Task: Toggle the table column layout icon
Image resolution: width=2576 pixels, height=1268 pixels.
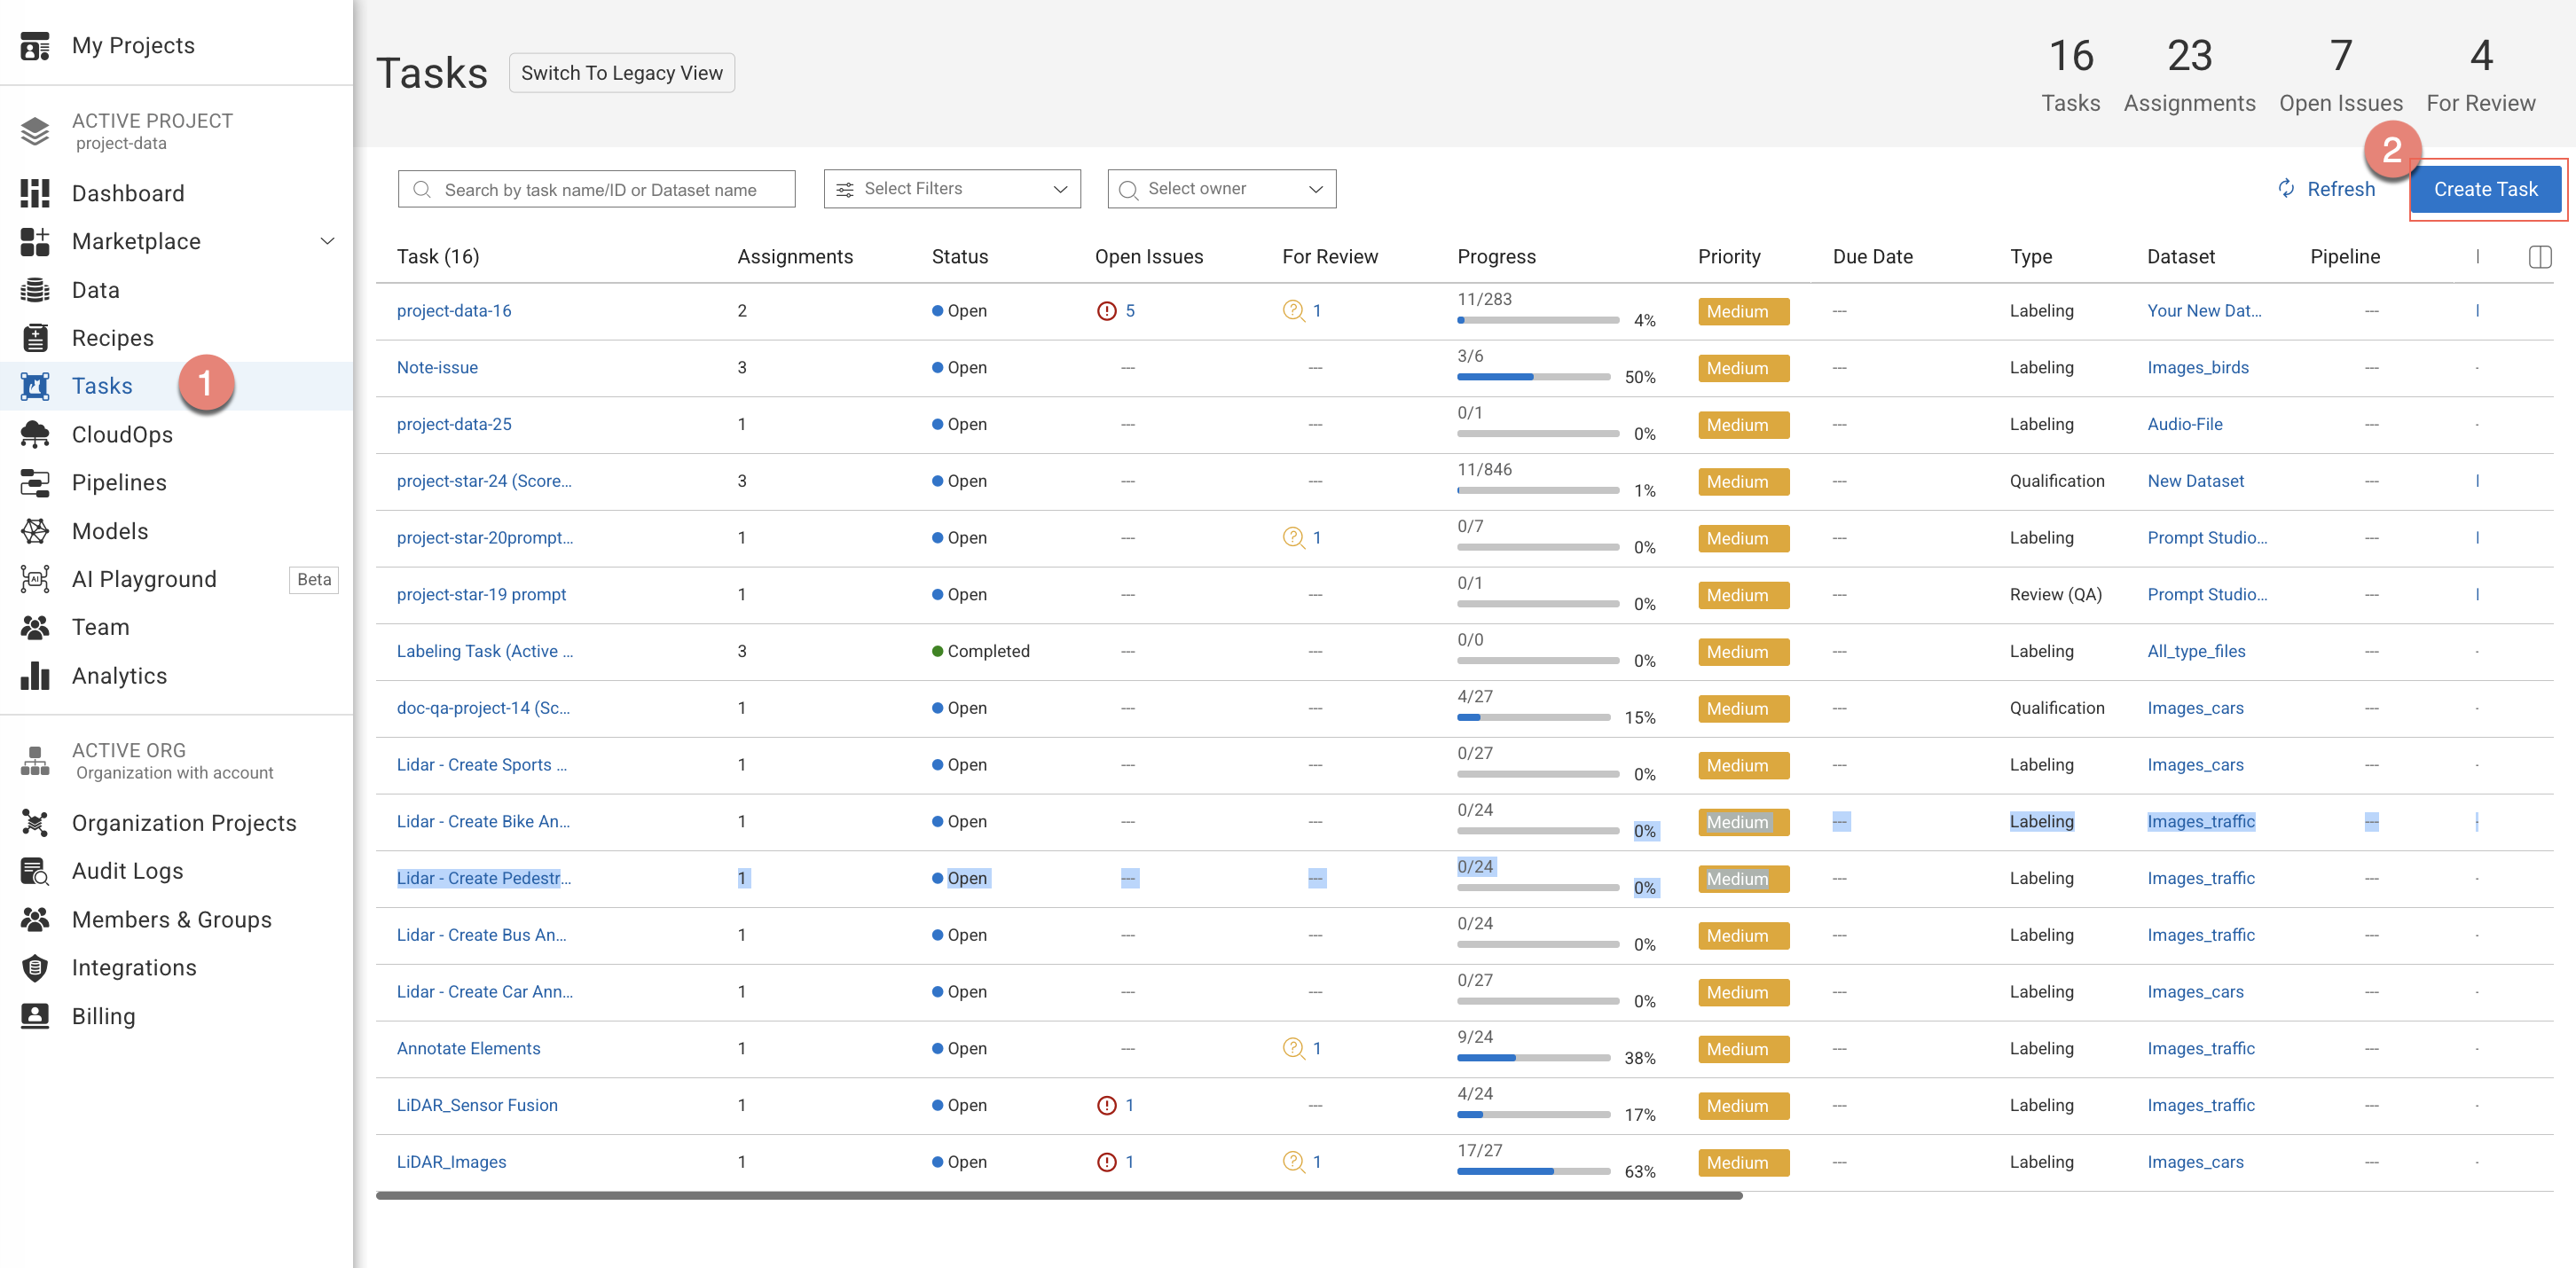Action: 2539,257
